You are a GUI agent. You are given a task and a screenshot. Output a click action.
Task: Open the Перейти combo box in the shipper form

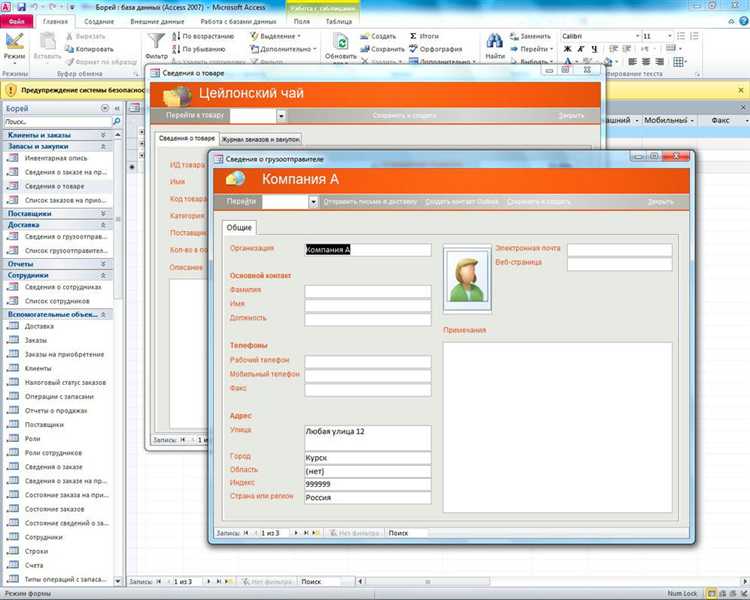(x=313, y=202)
